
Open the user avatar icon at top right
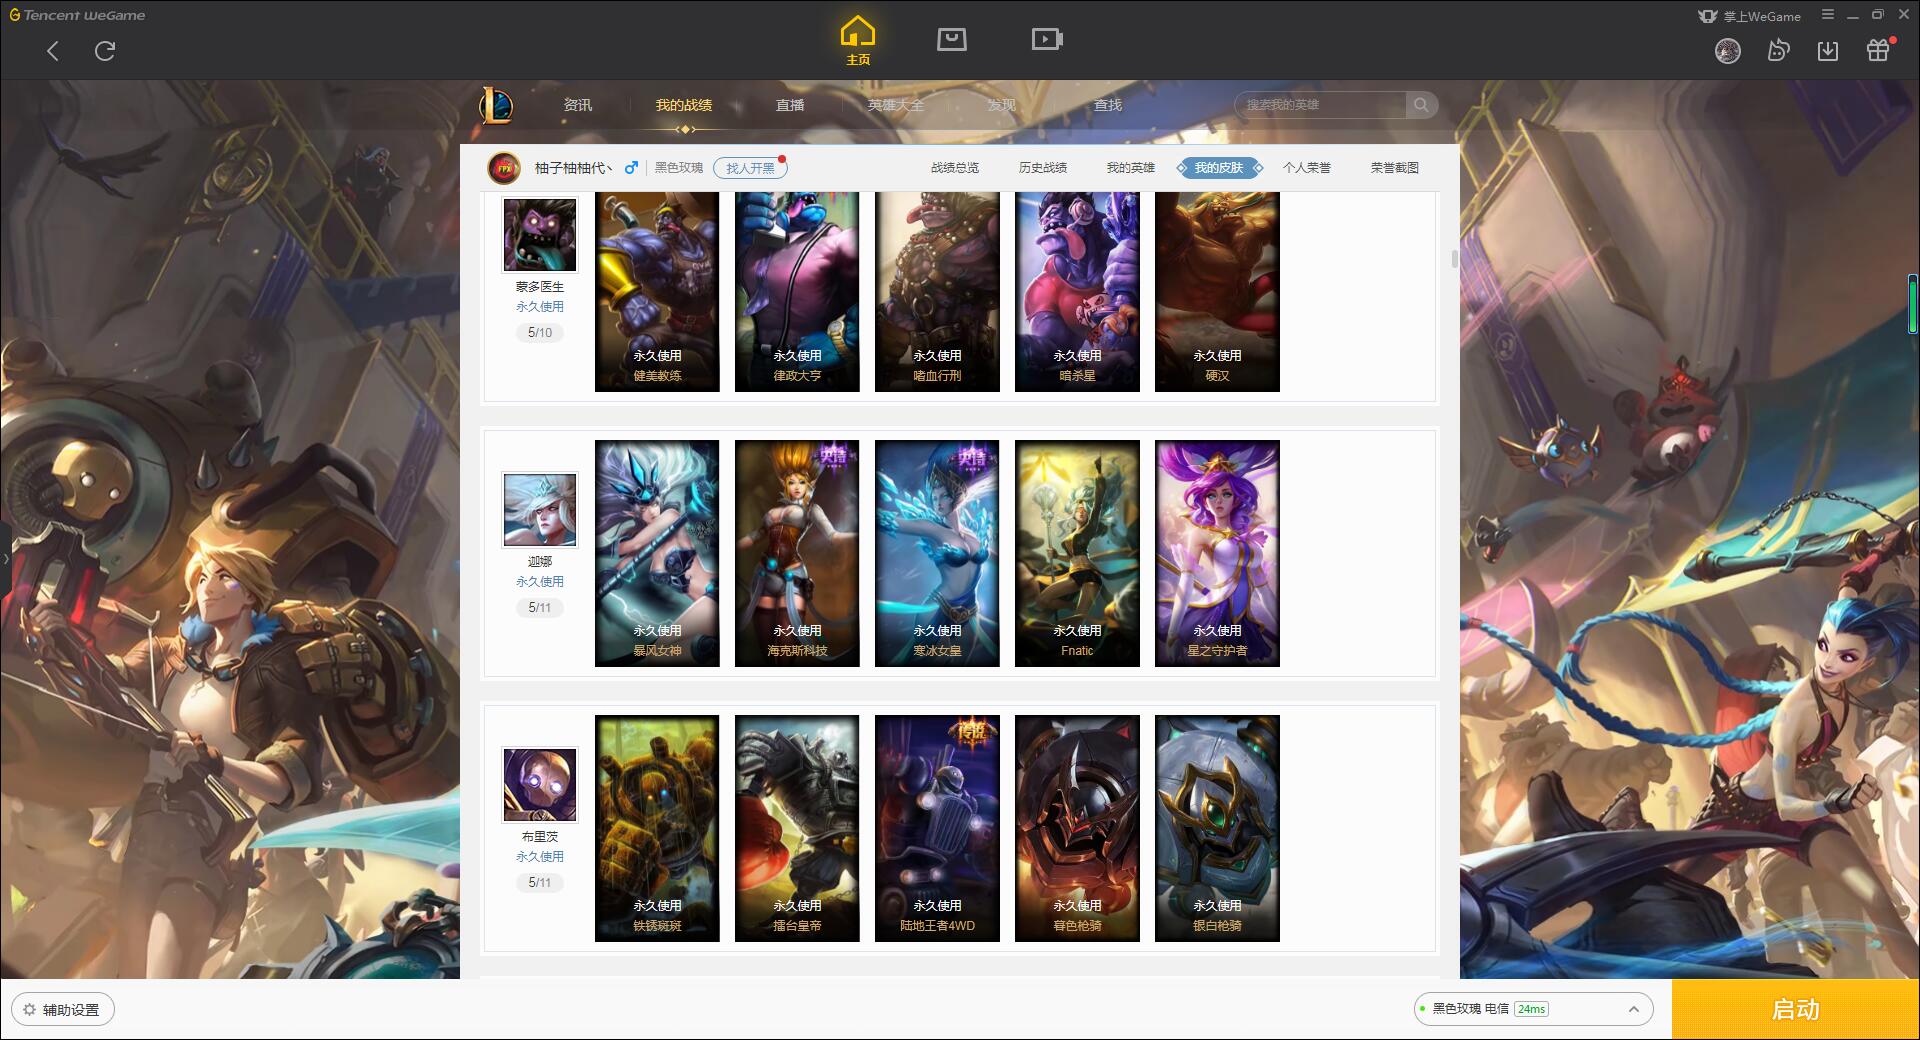1728,51
